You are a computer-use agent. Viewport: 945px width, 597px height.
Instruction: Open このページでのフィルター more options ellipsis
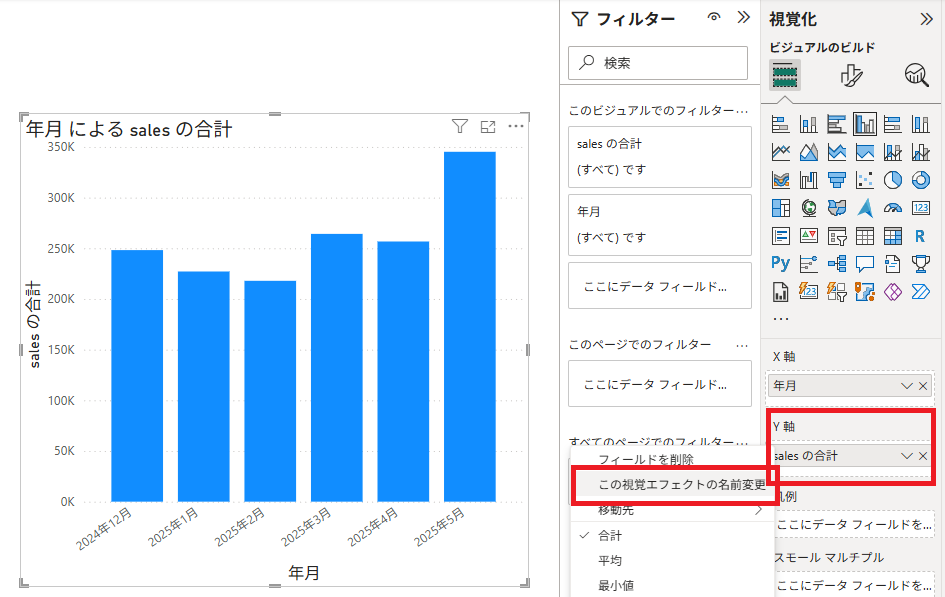click(x=742, y=345)
